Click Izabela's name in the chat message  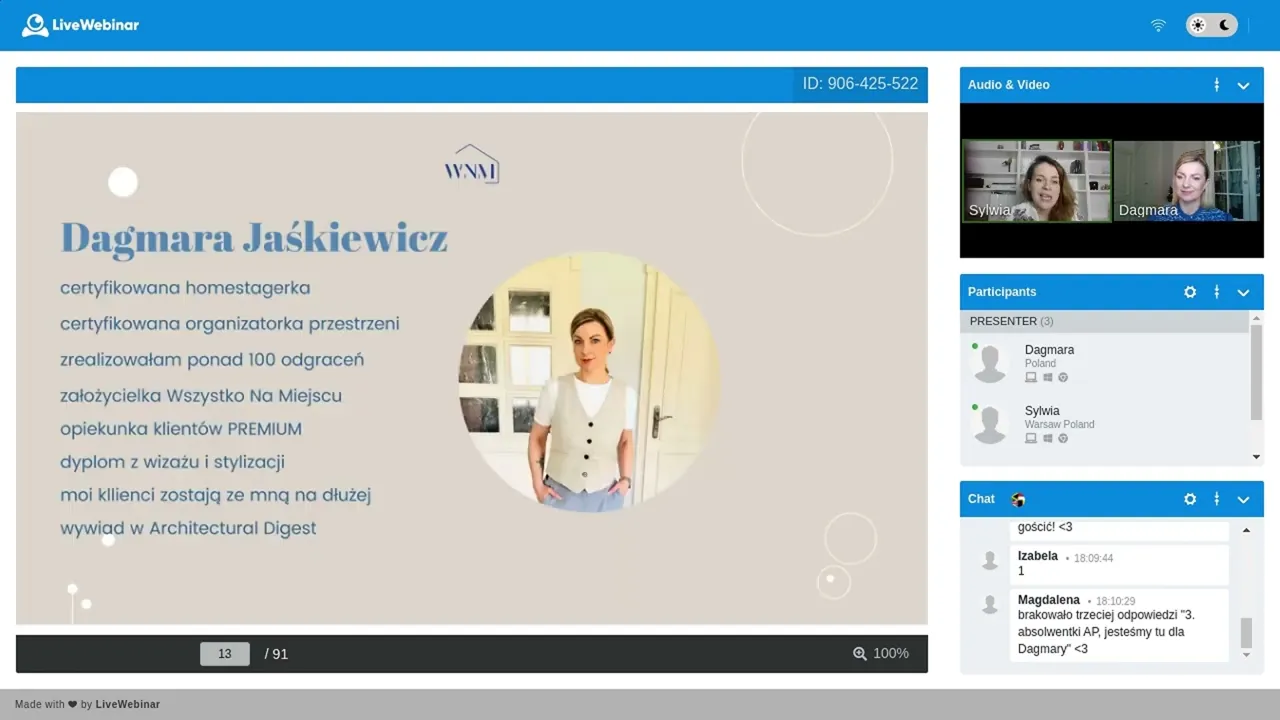(1038, 556)
